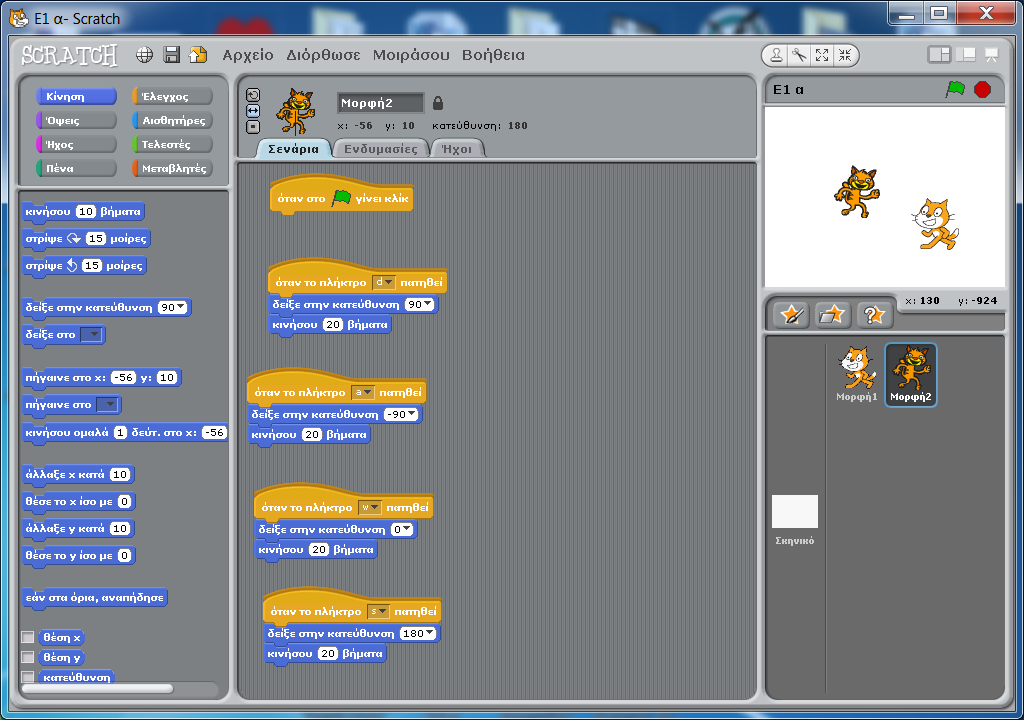Image resolution: width=1024 pixels, height=720 pixels.
Task: Click the light orange cat on the stage
Action: [x=935, y=224]
